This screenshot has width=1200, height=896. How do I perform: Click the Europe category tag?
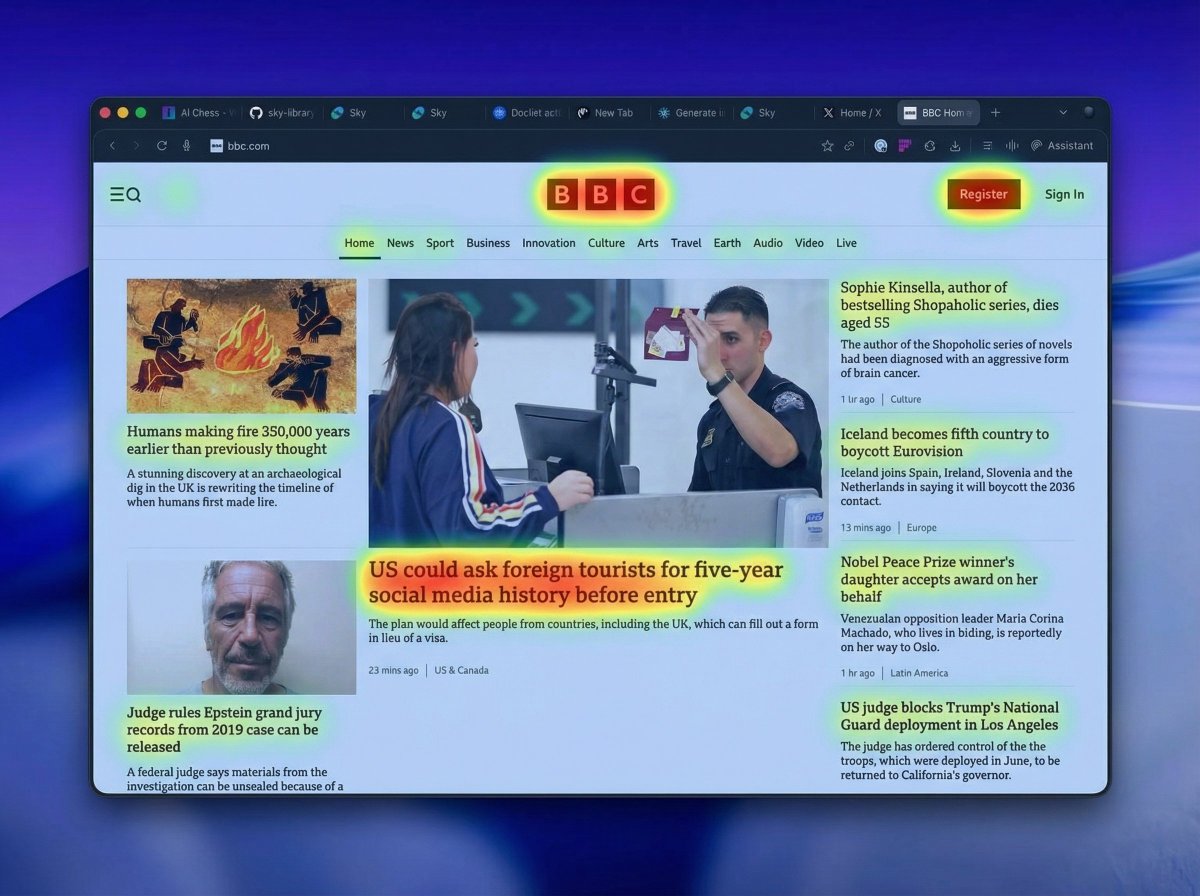(922, 527)
